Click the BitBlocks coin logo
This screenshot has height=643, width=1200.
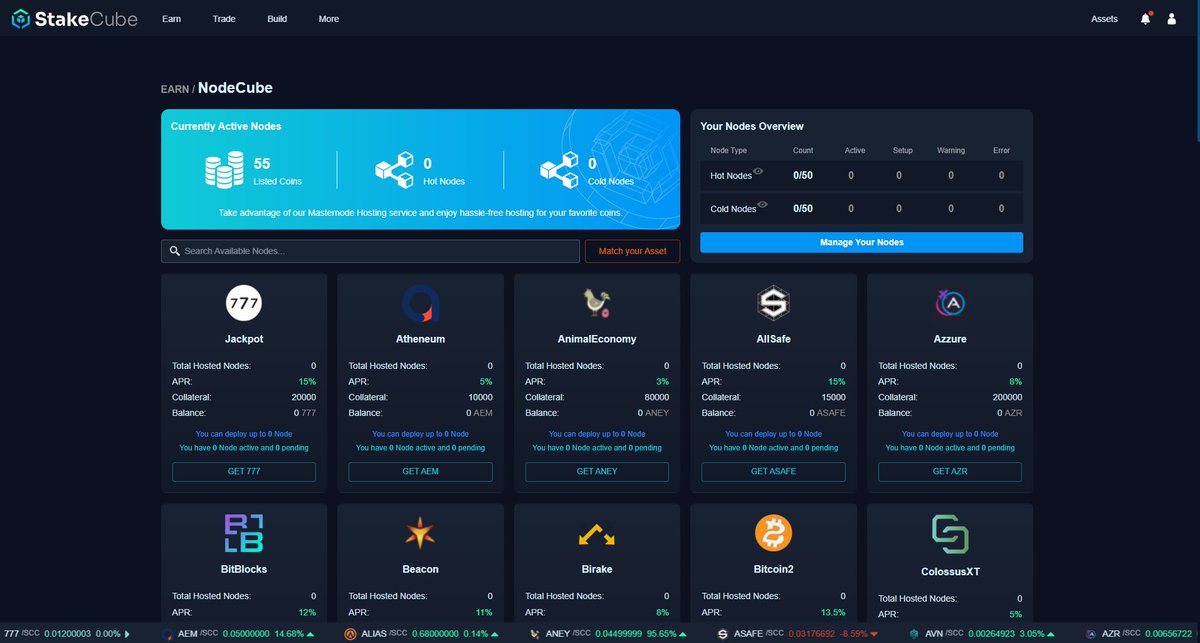(x=244, y=533)
